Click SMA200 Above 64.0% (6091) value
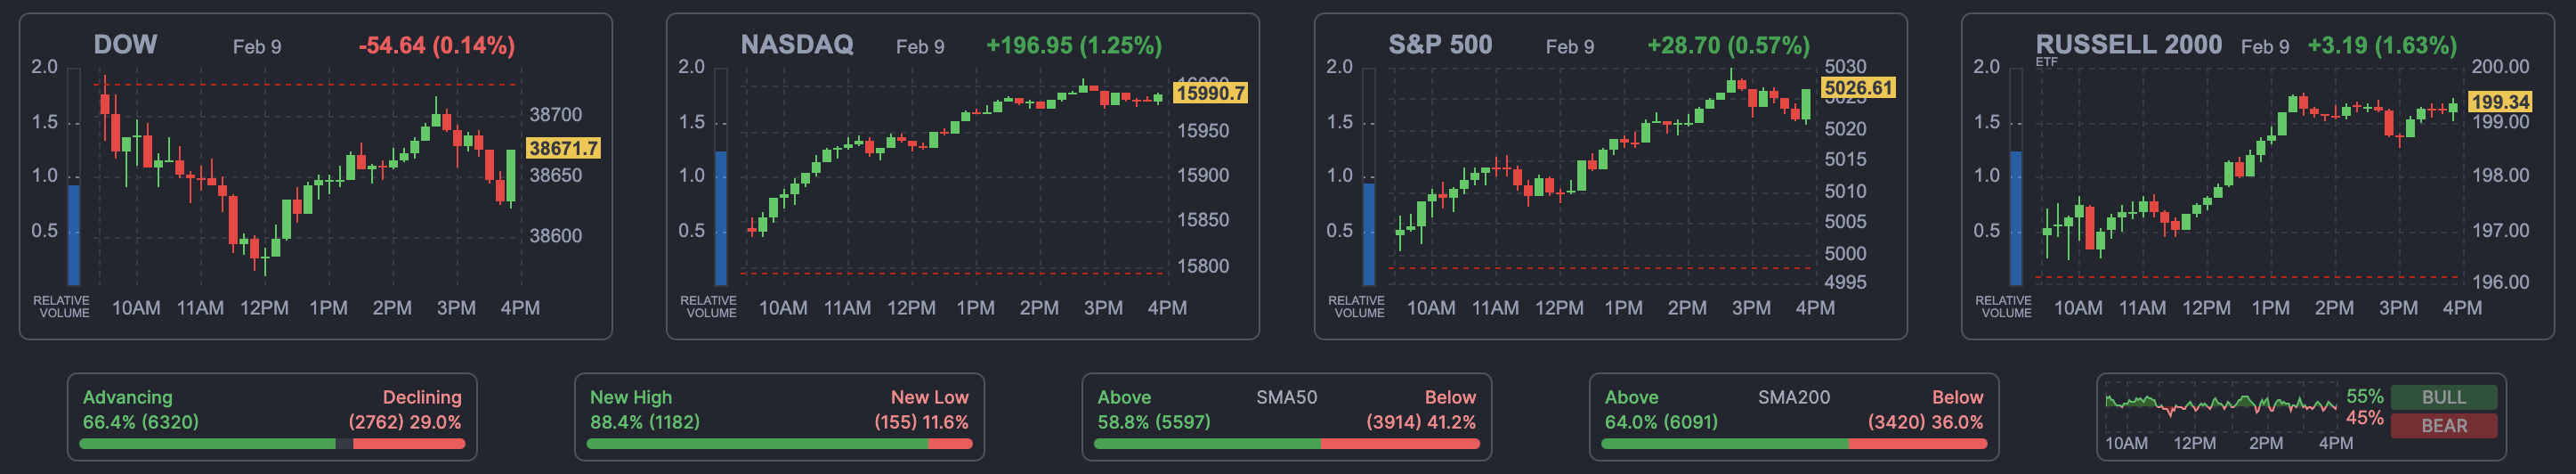The image size is (2576, 474). click(1661, 422)
